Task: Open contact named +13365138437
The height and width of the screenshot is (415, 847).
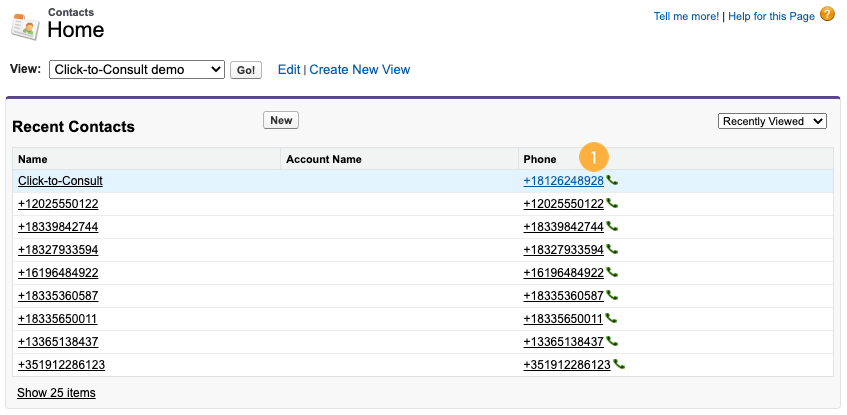Action: pos(58,342)
